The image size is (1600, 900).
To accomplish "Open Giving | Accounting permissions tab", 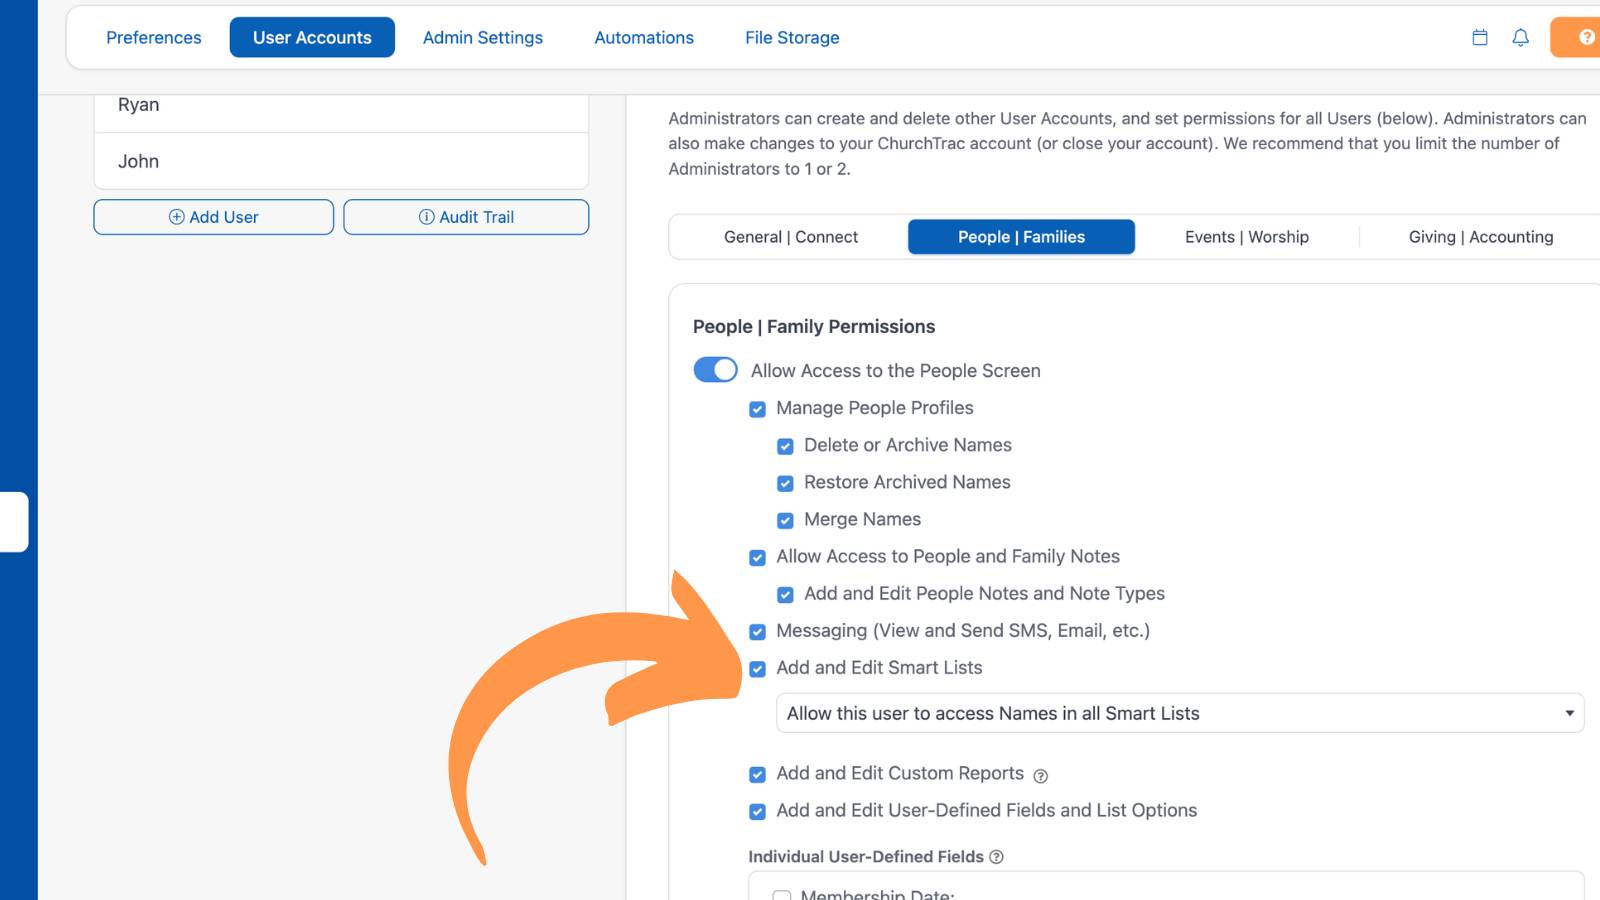I will (1481, 237).
